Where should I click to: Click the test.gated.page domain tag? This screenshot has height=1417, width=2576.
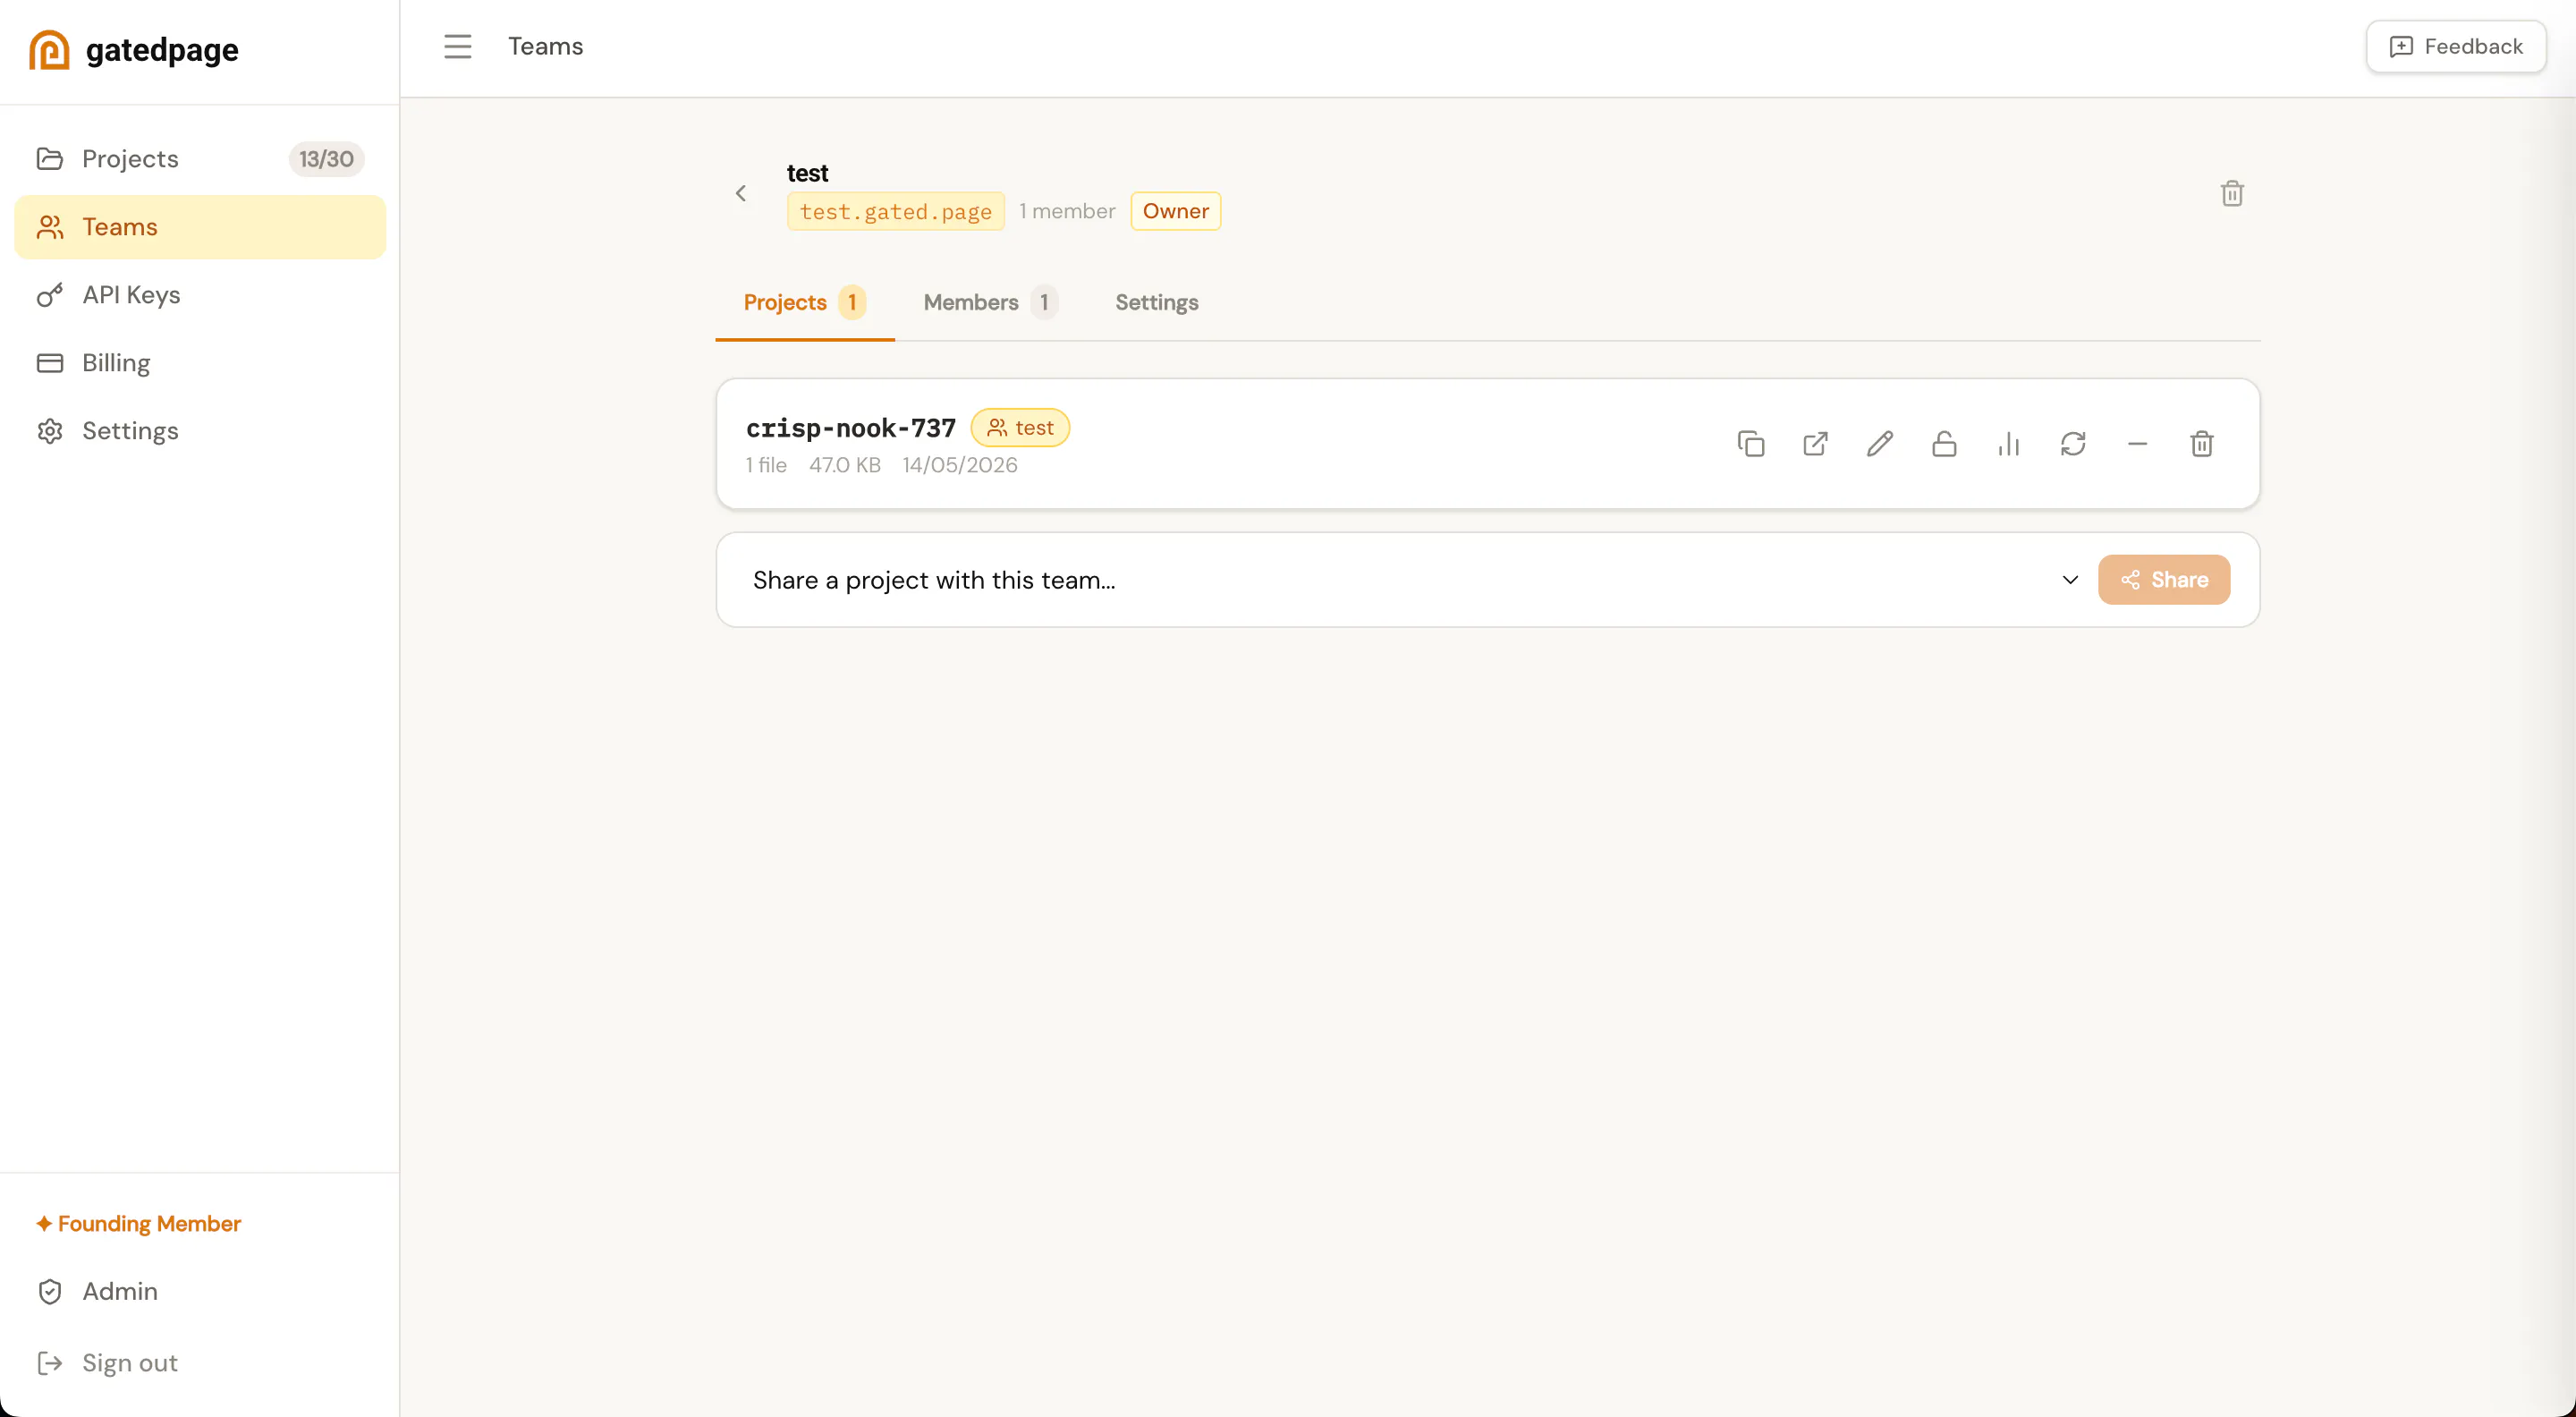[x=895, y=212]
